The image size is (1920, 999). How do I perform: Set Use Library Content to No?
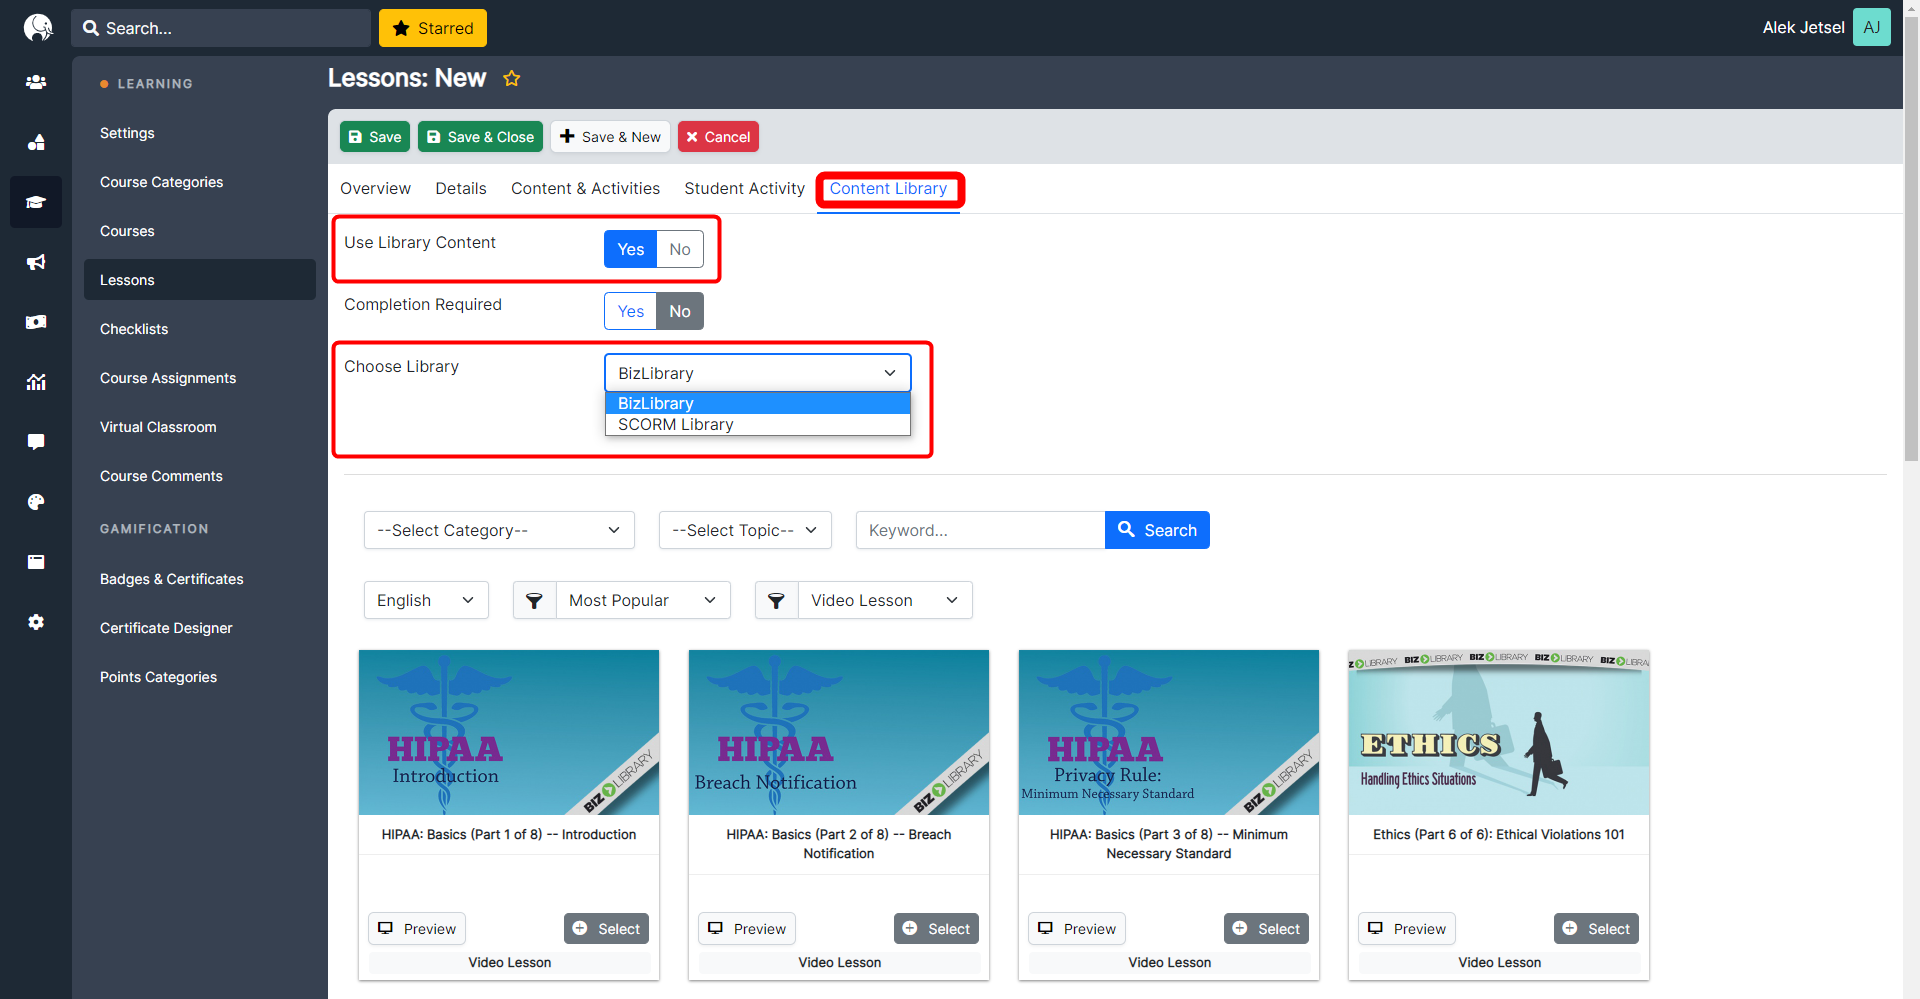(680, 249)
